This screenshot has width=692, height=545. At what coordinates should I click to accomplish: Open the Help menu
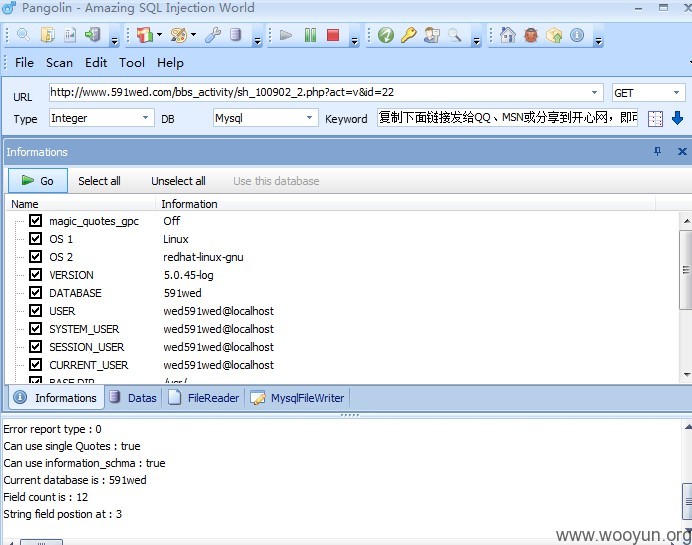click(x=170, y=63)
